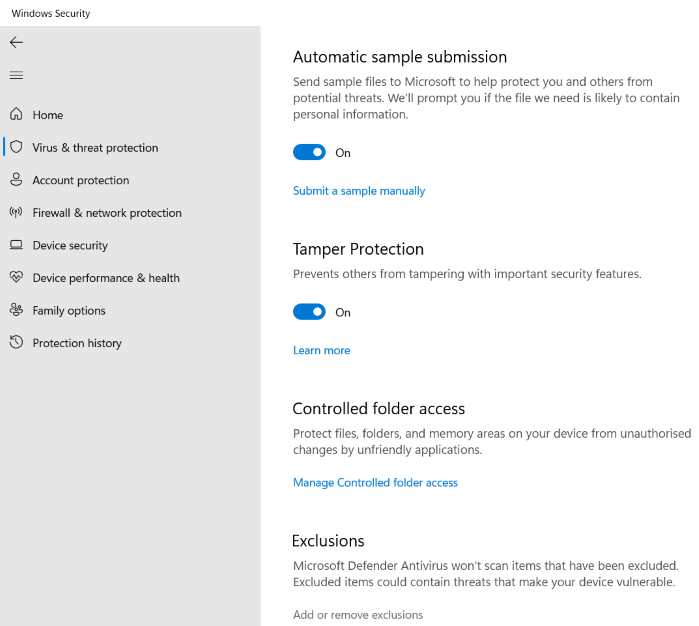Select the Device security laptop icon
The image size is (699, 626).
[16, 245]
